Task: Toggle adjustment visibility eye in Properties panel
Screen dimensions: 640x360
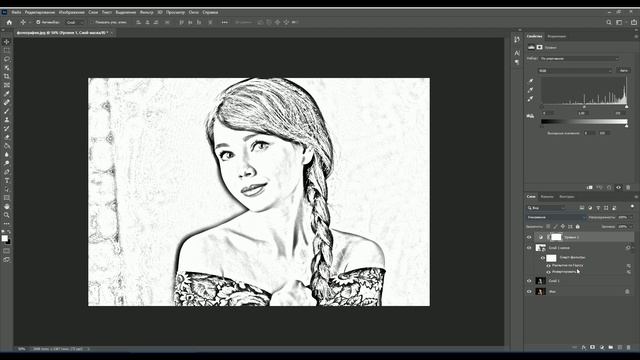Action: pos(618,187)
